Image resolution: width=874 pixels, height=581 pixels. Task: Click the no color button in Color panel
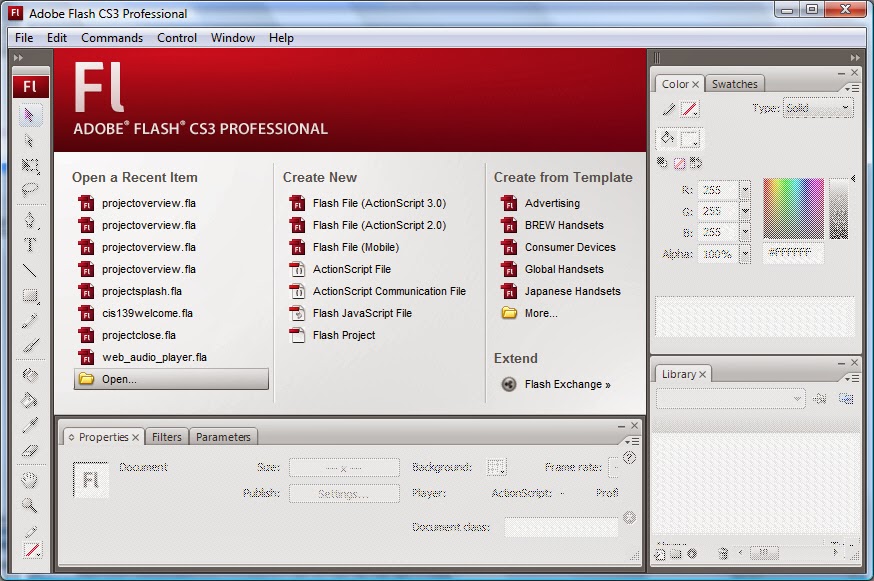[679, 163]
